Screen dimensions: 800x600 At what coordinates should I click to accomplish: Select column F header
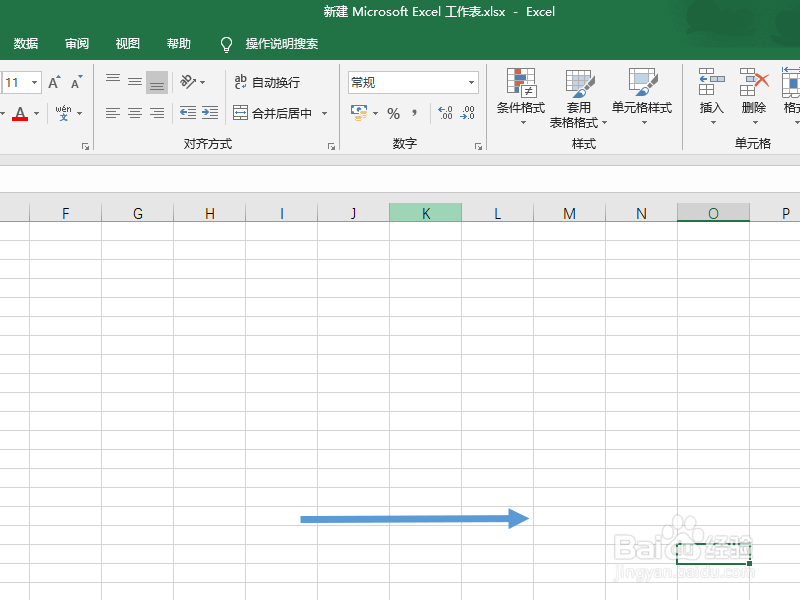(x=65, y=213)
